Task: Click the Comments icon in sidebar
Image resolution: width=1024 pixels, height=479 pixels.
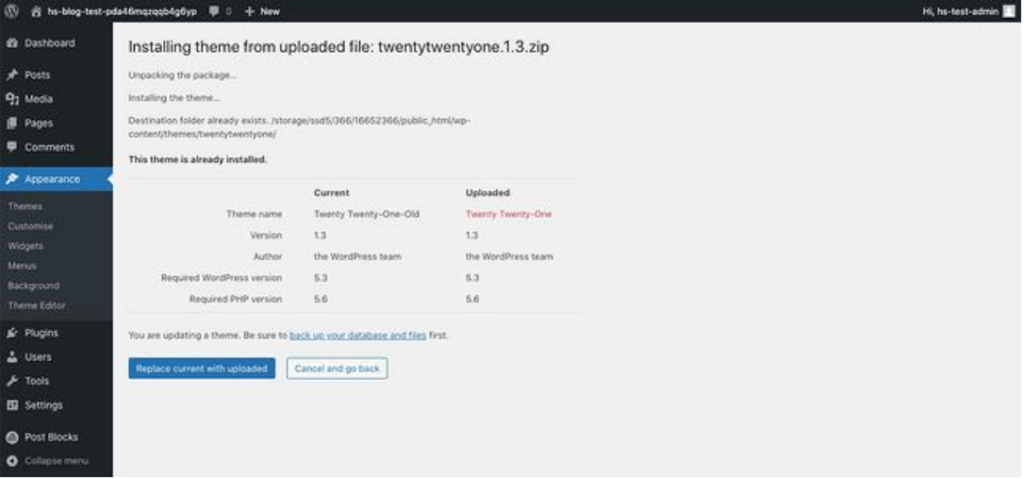Action: (12, 147)
